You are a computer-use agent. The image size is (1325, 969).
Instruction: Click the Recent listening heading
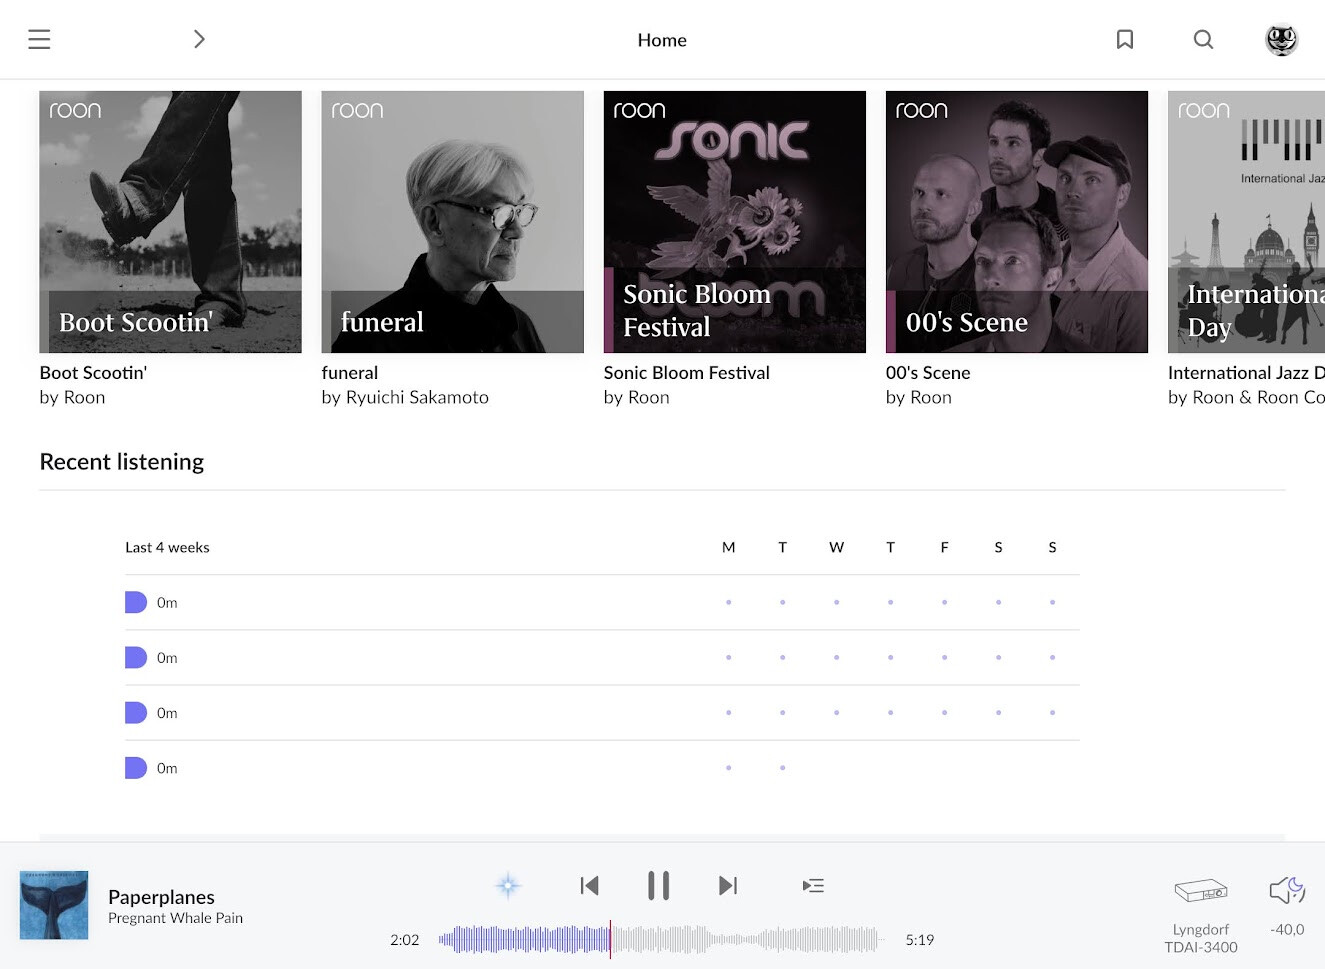tap(122, 462)
